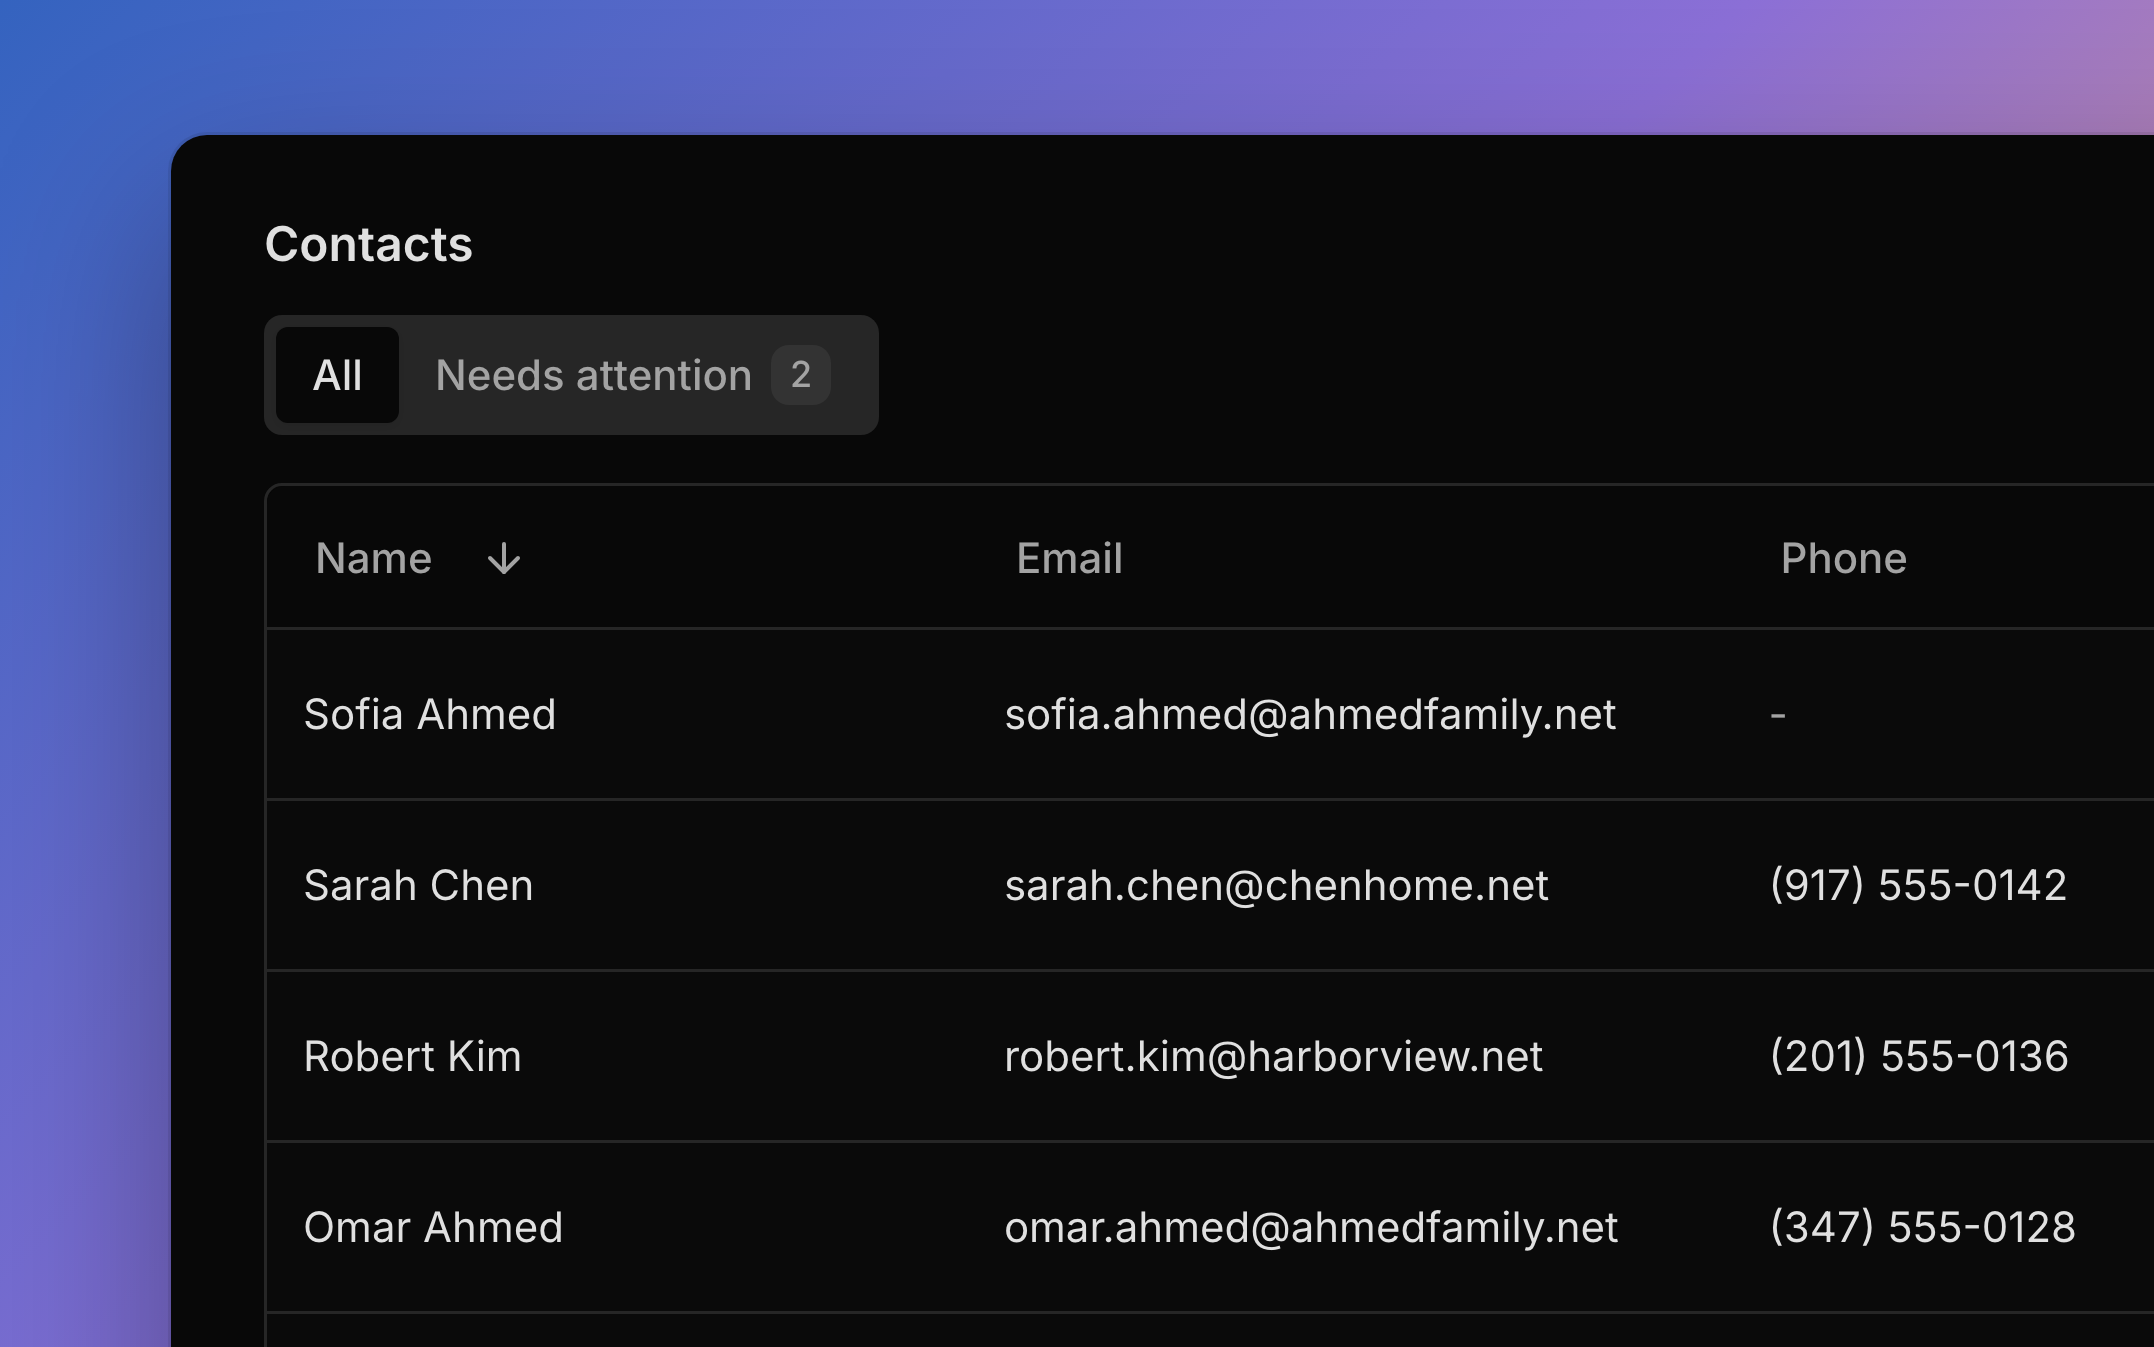Click phone number (347) 555-0128
The image size is (2154, 1347).
coord(1923,1227)
